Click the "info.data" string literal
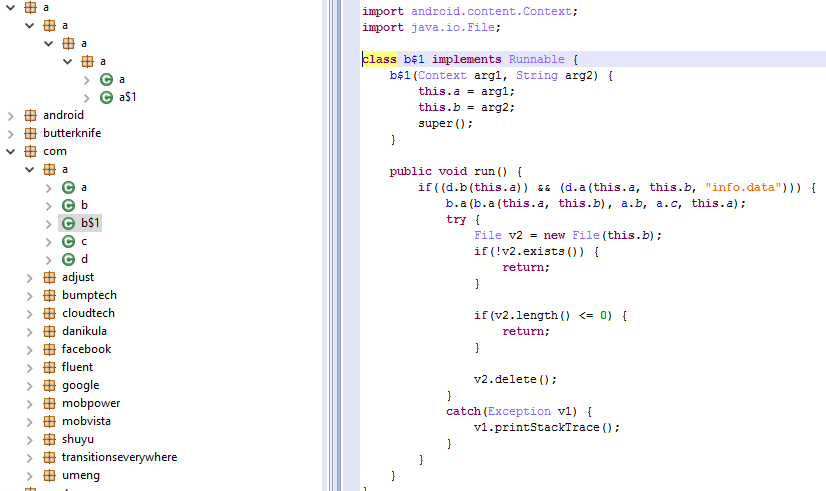 [x=743, y=187]
